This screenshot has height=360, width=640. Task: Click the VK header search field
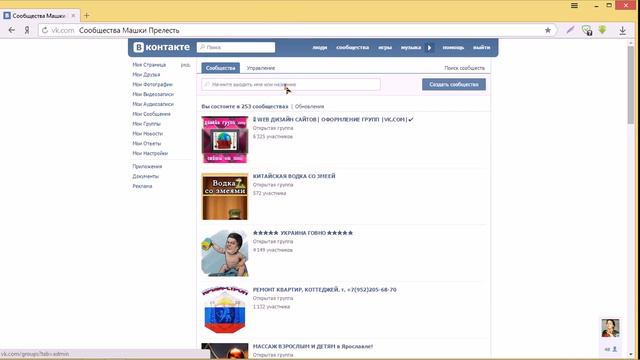pos(236,47)
